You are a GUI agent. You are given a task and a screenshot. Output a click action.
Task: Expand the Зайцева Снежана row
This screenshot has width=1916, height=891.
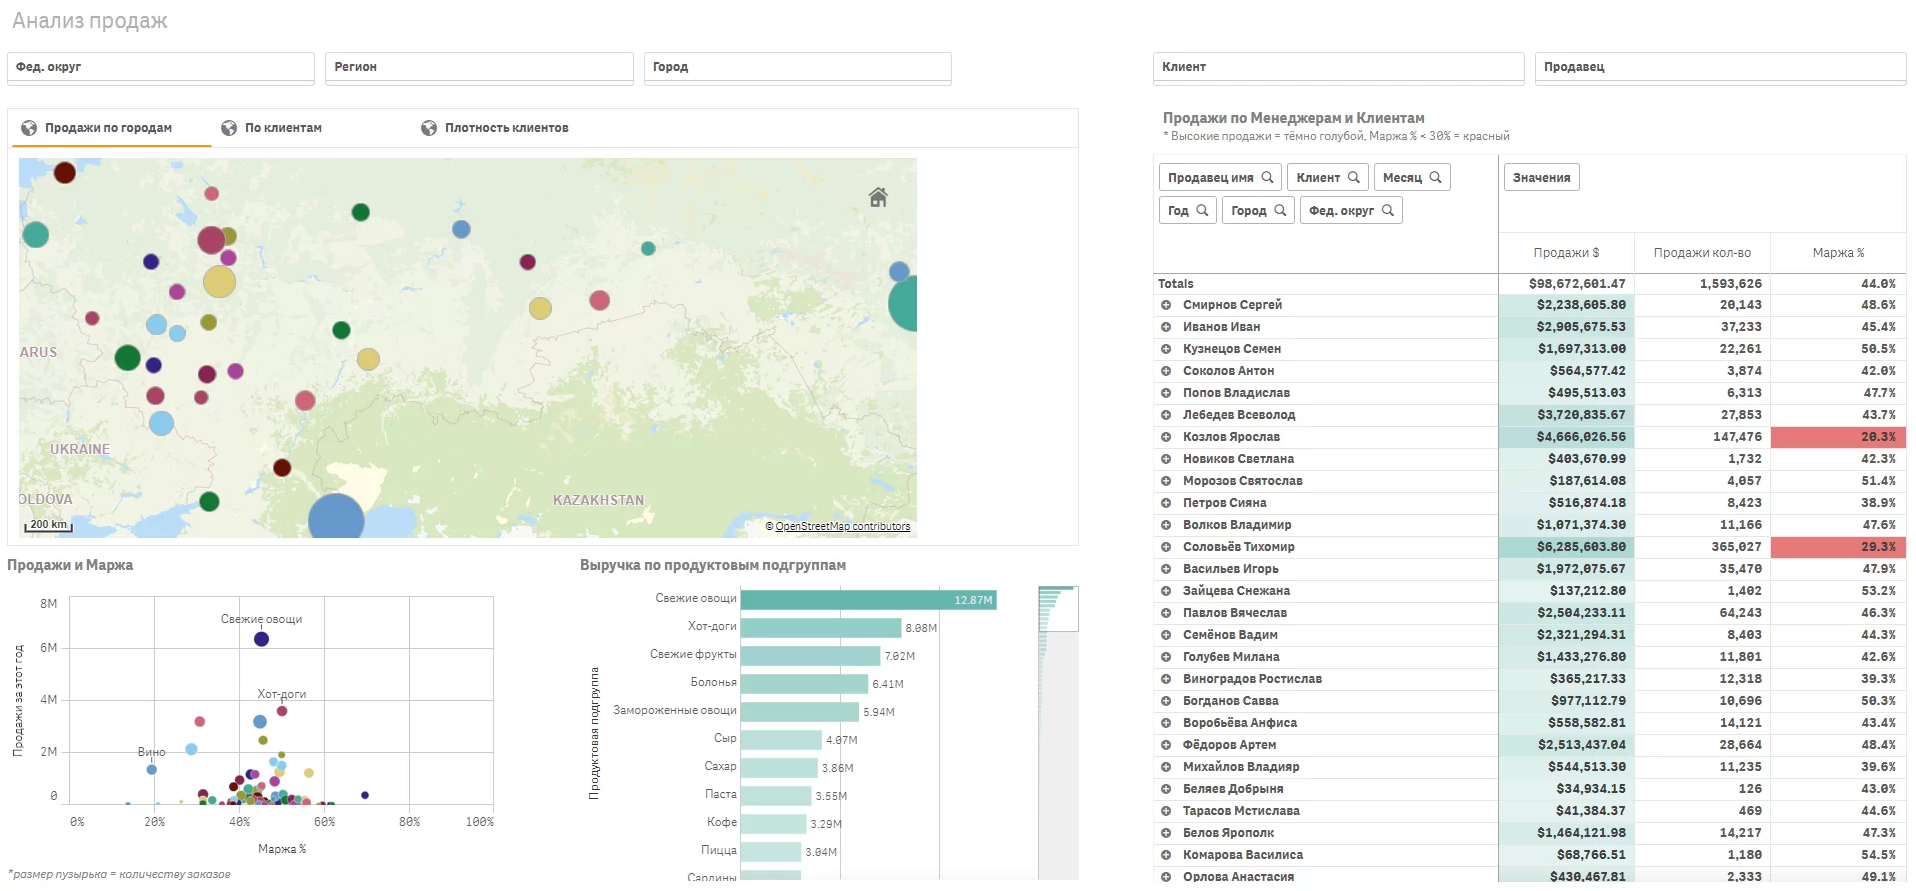(1166, 591)
